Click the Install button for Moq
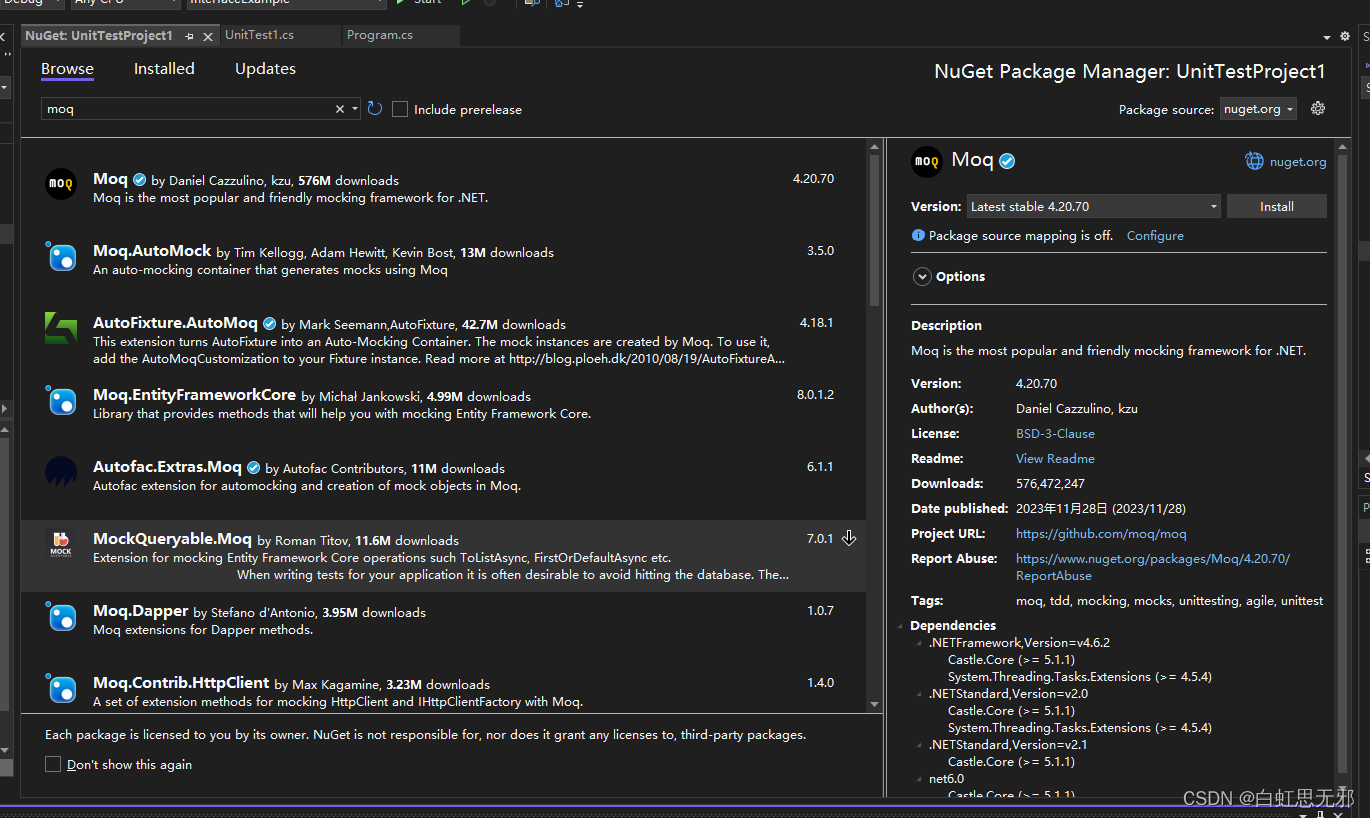The width and height of the screenshot is (1370, 818). [1277, 207]
